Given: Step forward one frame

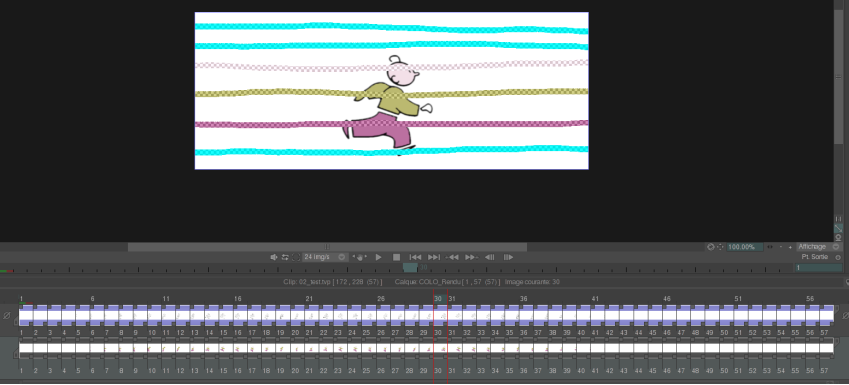Looking at the screenshot, I should pyautogui.click(x=508, y=257).
